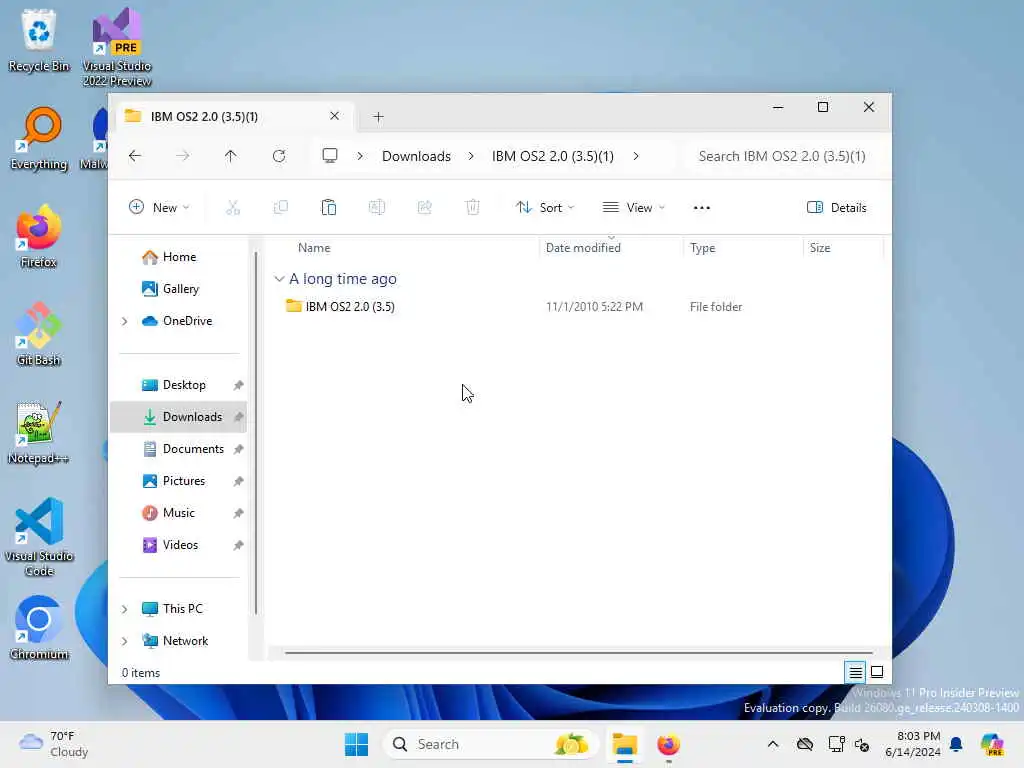
Task: Click the Delete trash icon
Action: pos(473,208)
